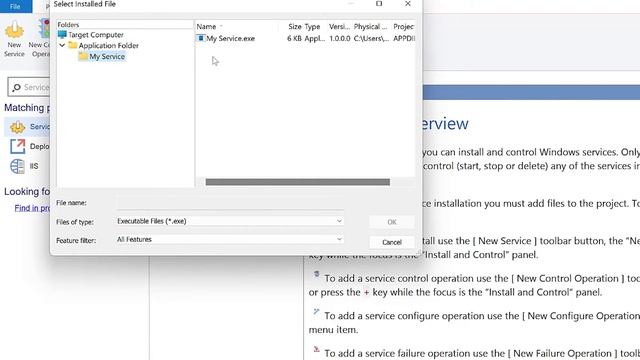Click the My Service.exe file icon
The image size is (640, 360).
[x=200, y=38]
